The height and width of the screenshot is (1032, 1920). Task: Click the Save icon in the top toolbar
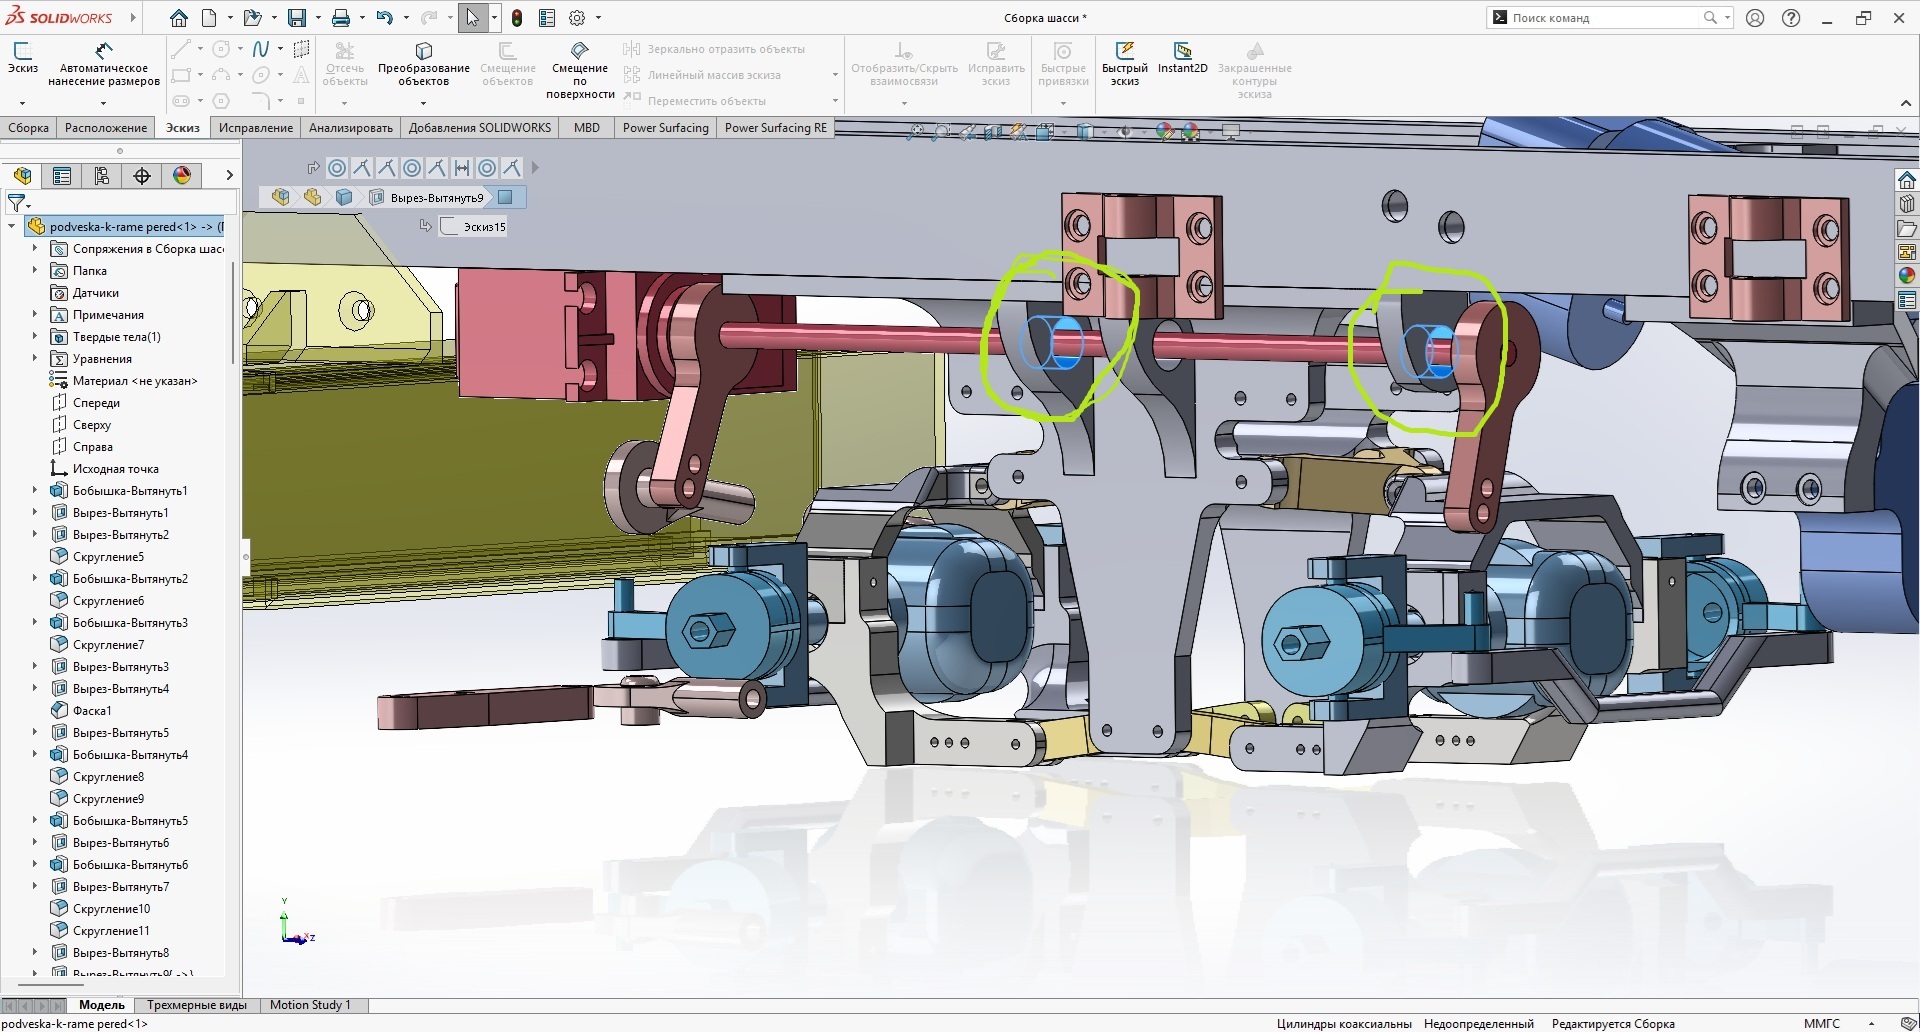point(297,18)
